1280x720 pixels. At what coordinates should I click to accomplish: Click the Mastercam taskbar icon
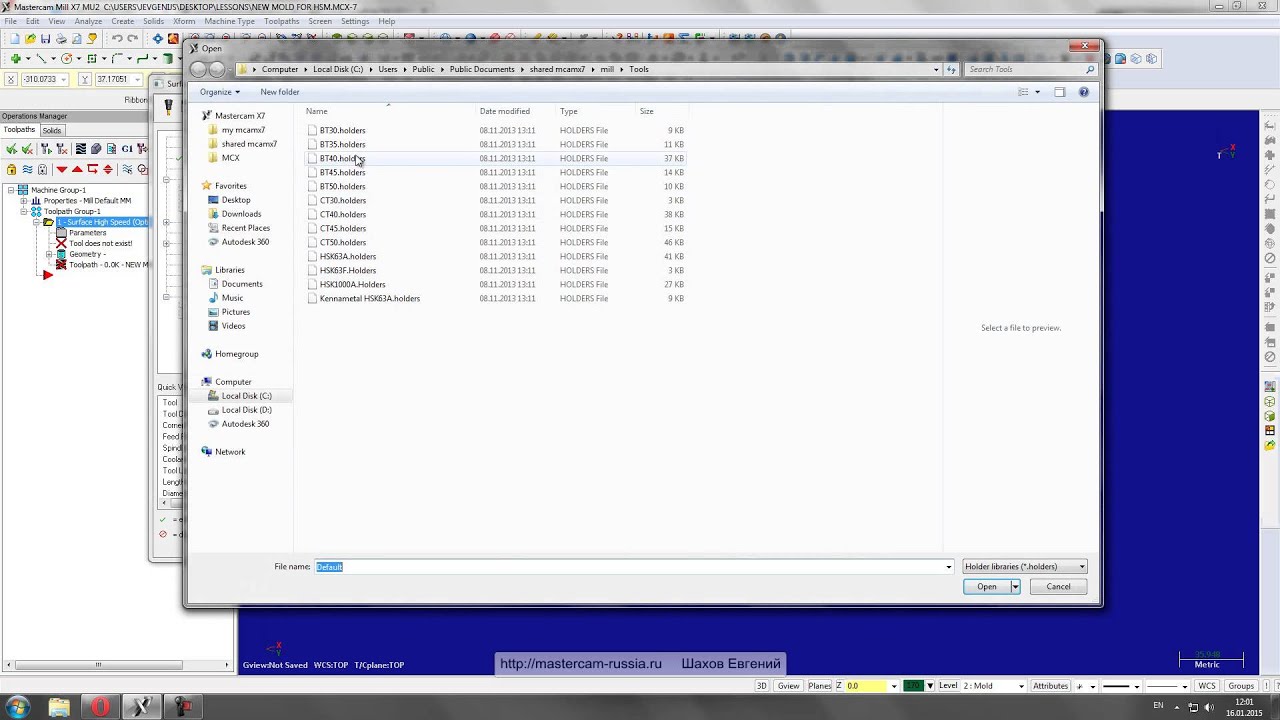pos(141,707)
